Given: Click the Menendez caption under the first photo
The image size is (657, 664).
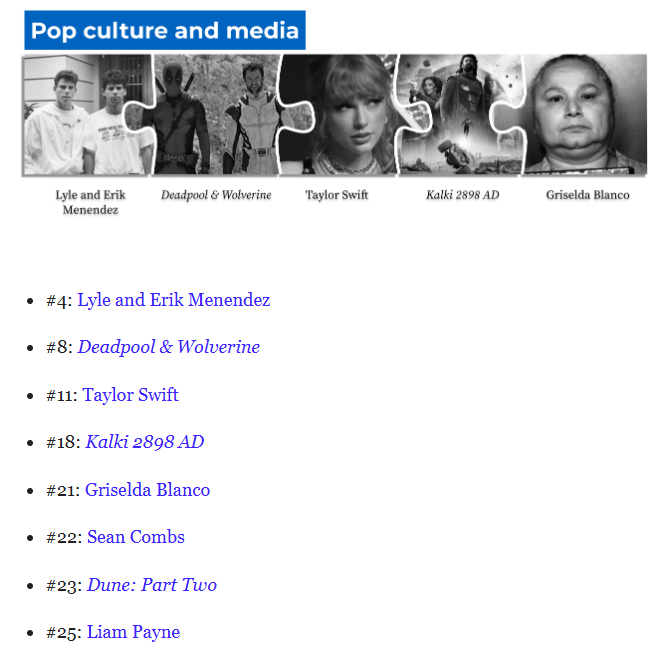Looking at the screenshot, I should [90, 202].
